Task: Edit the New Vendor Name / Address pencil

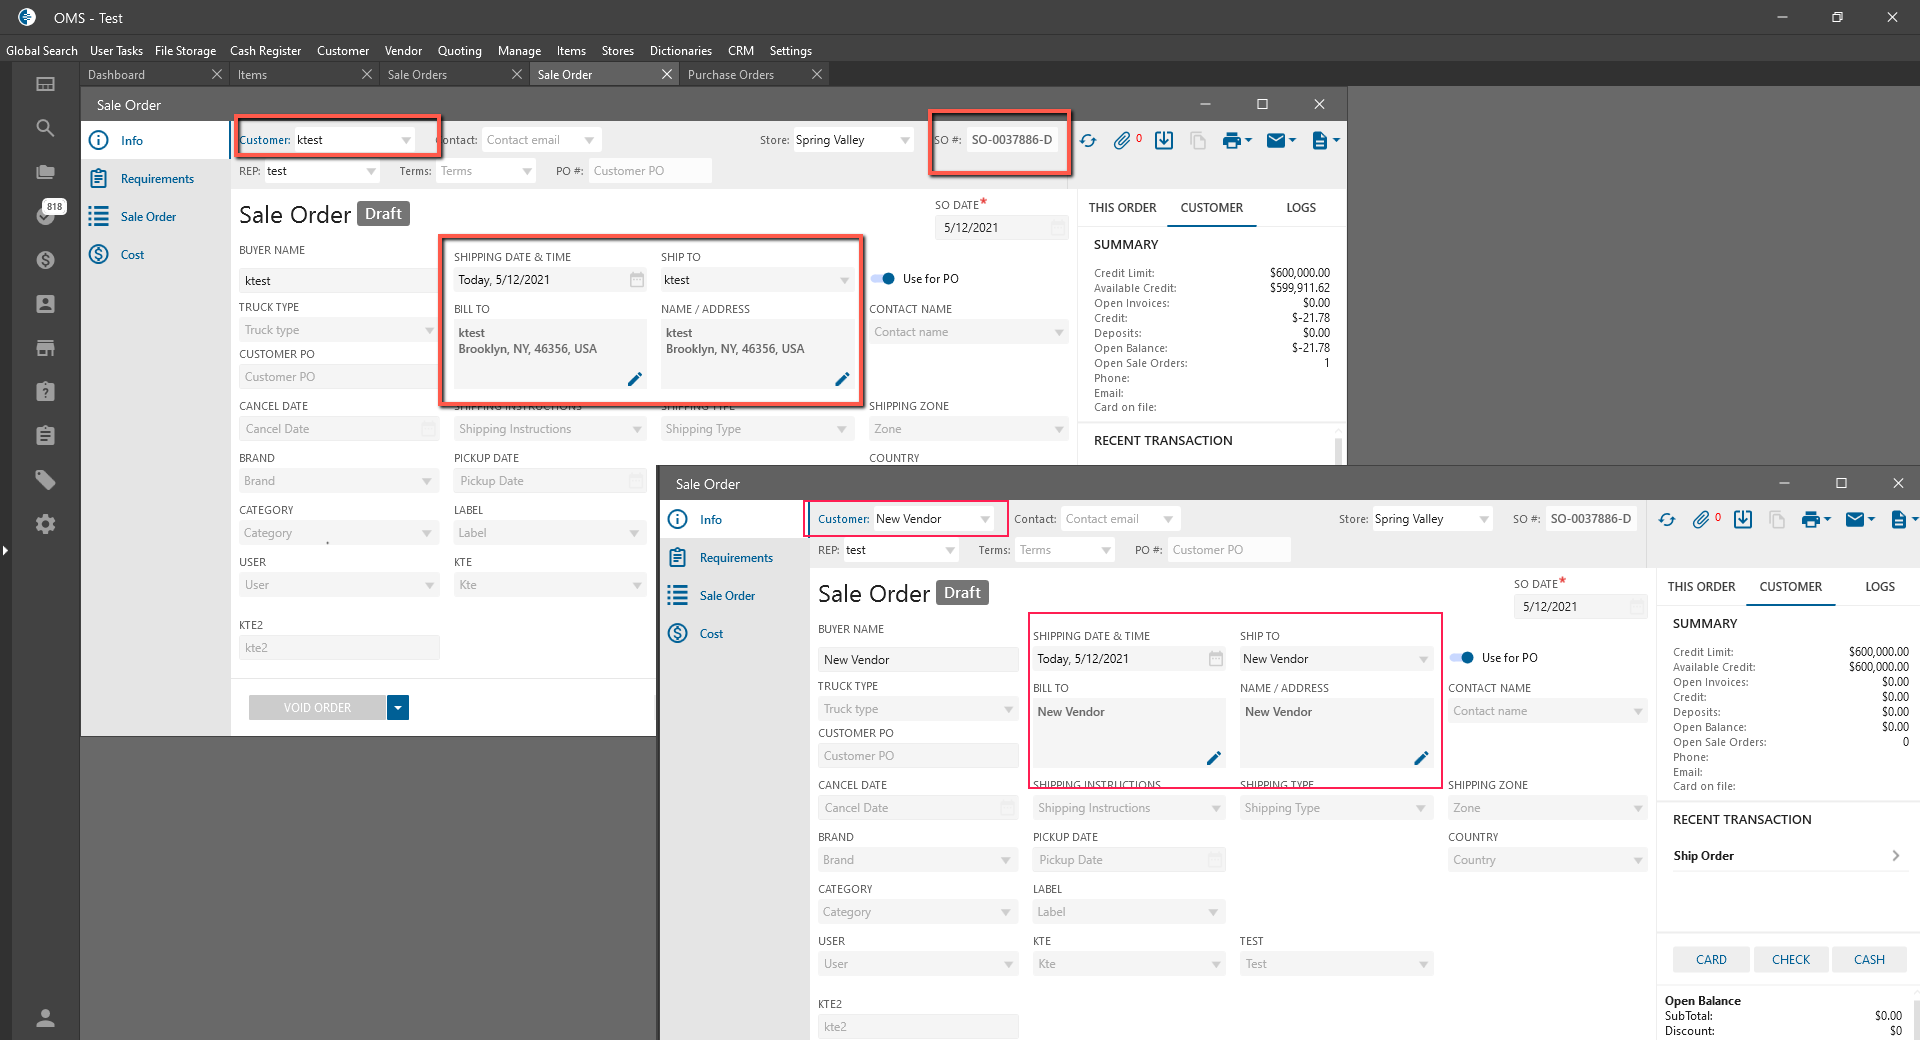Action: pos(1421,758)
